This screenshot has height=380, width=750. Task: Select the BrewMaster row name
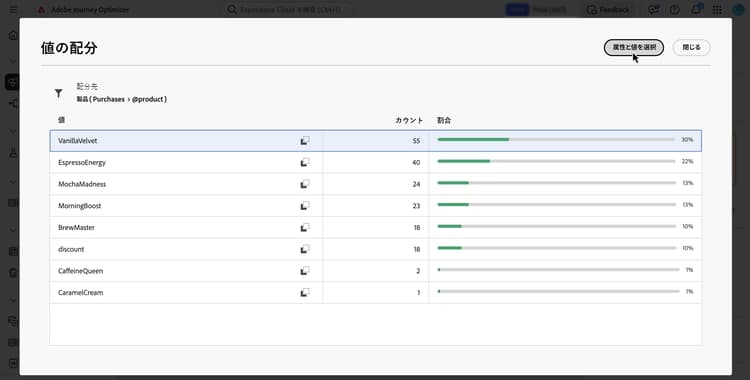tap(76, 227)
